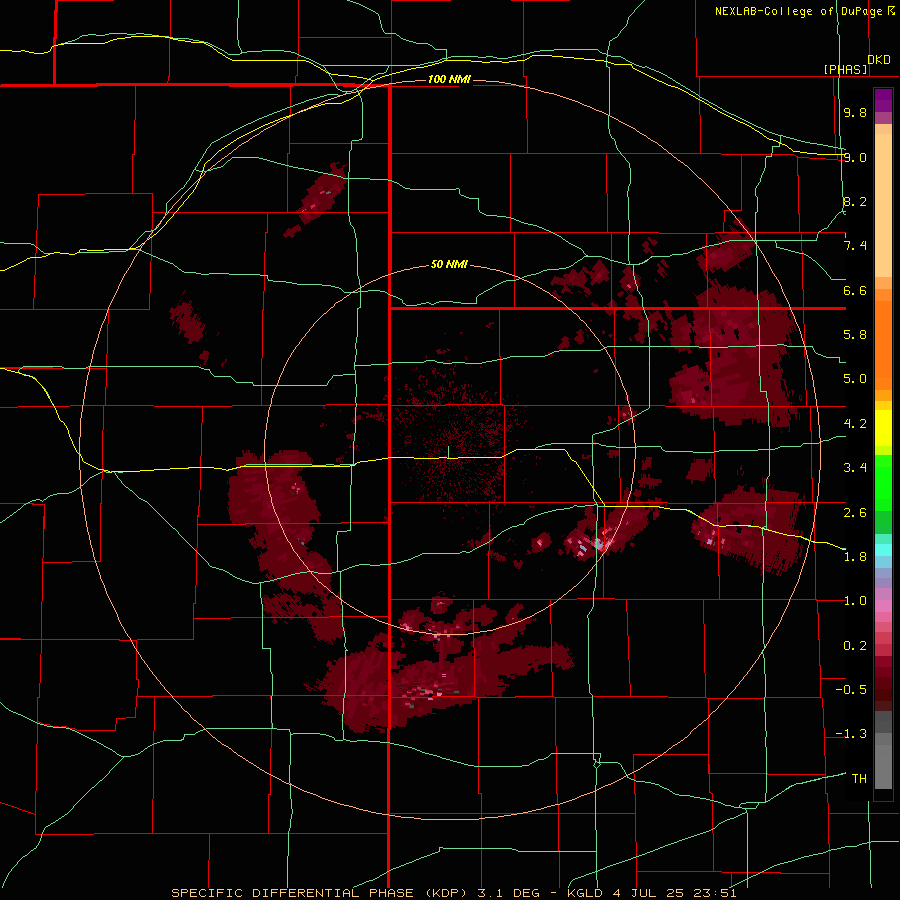Click the 50 NMI range ring label
Viewport: 900px width, 900px height.
(449, 265)
